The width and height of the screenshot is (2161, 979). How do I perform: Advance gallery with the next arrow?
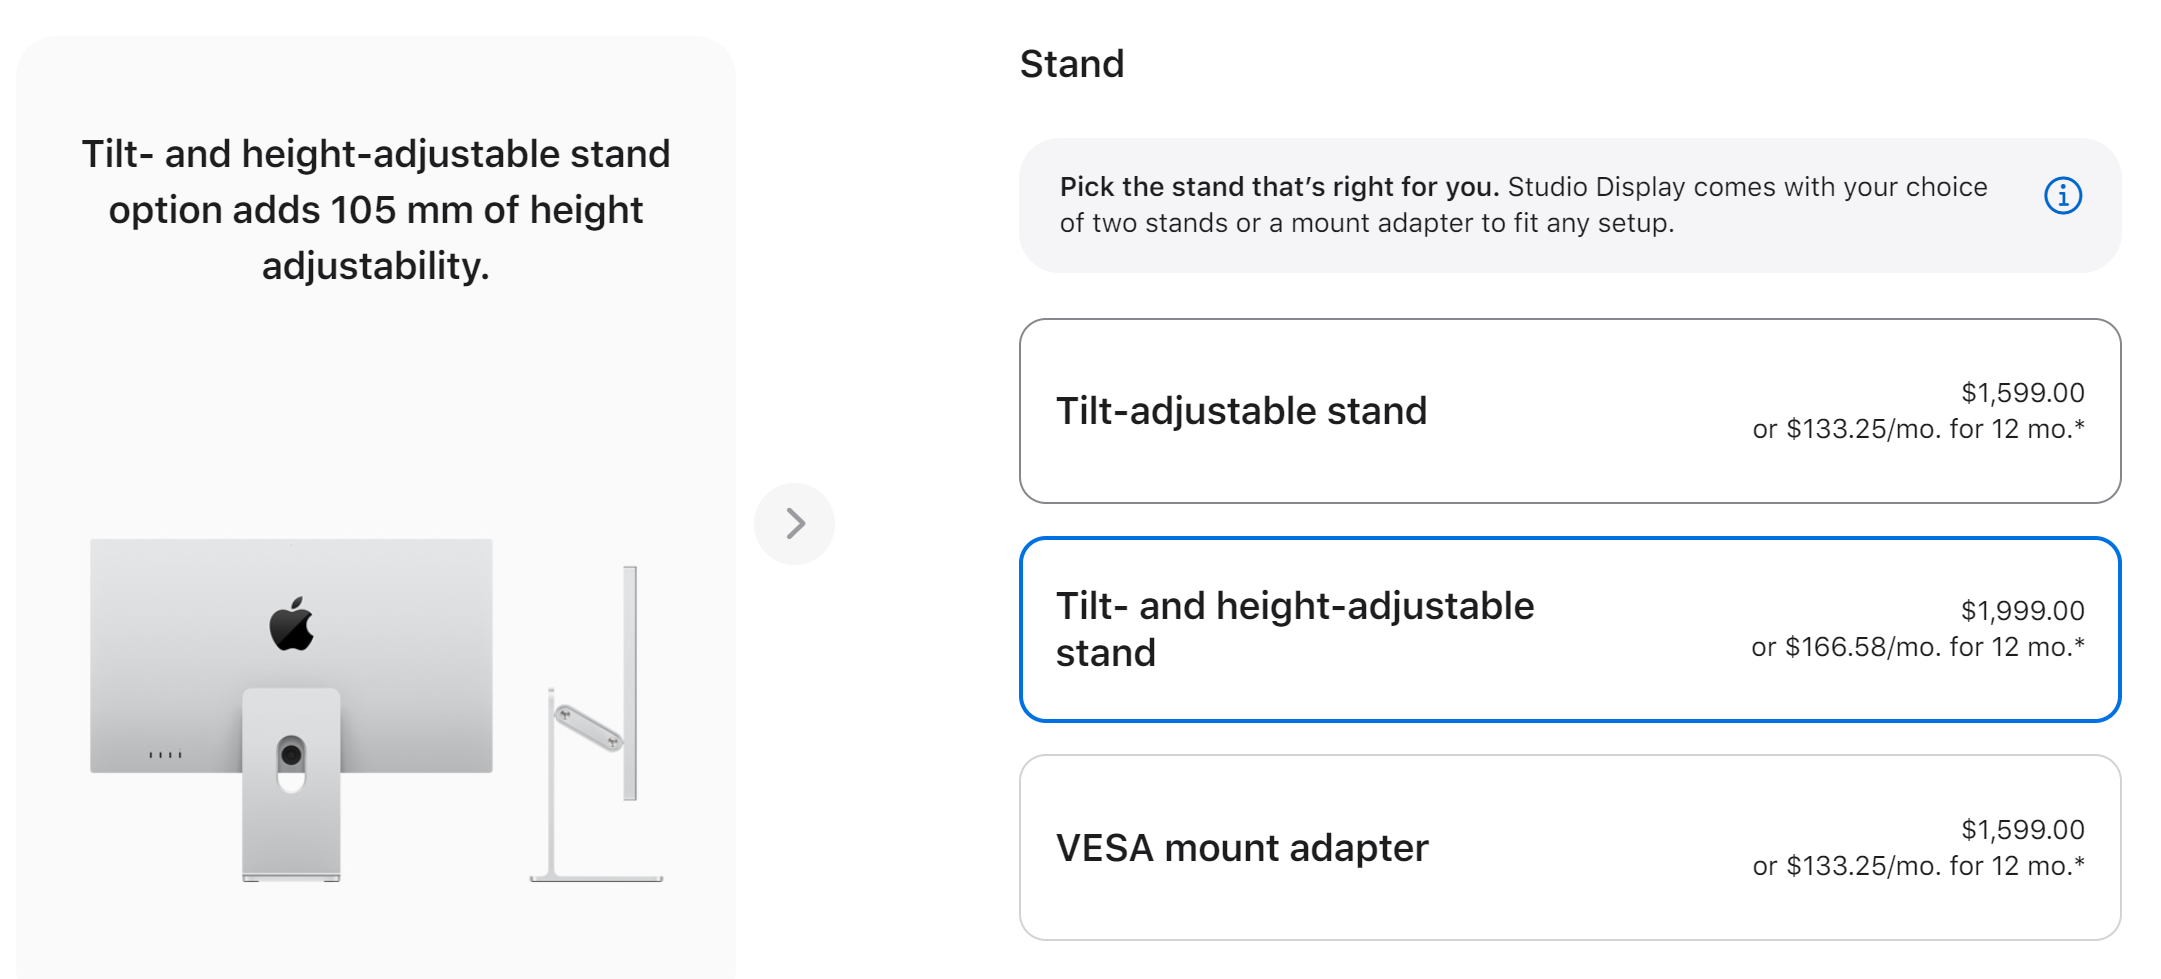795,524
